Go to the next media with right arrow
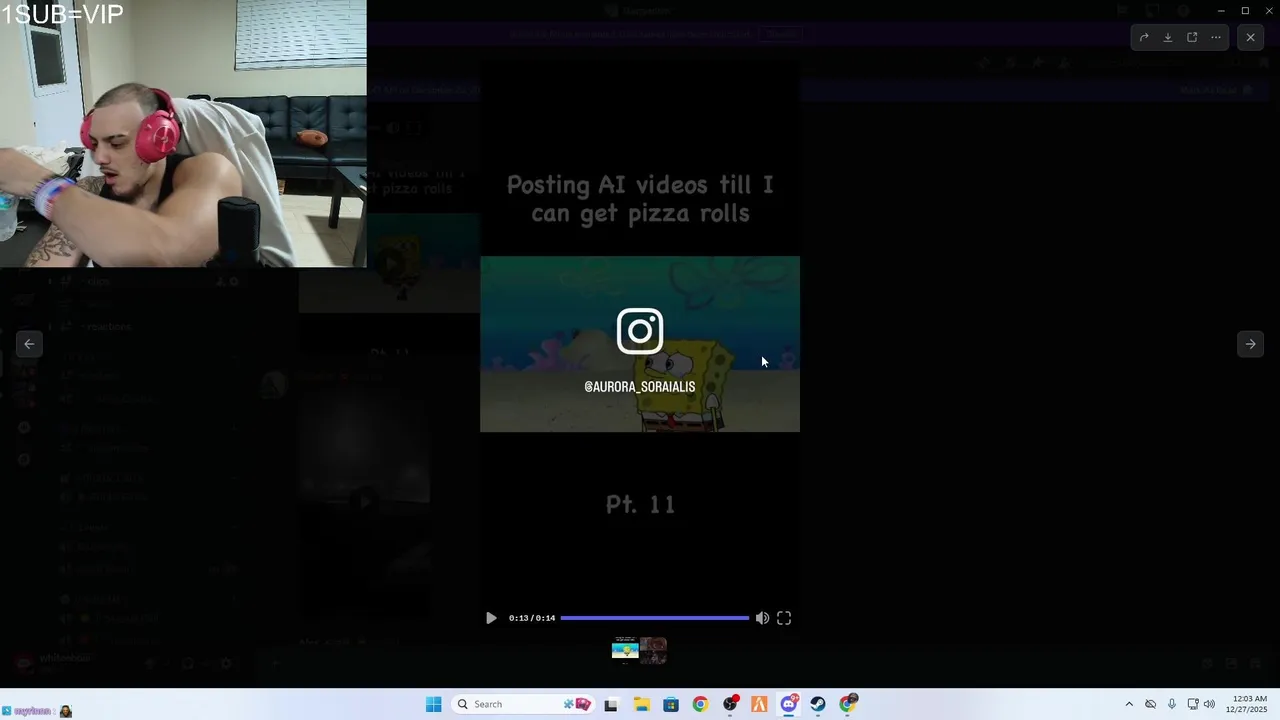Image resolution: width=1280 pixels, height=720 pixels. click(1250, 344)
